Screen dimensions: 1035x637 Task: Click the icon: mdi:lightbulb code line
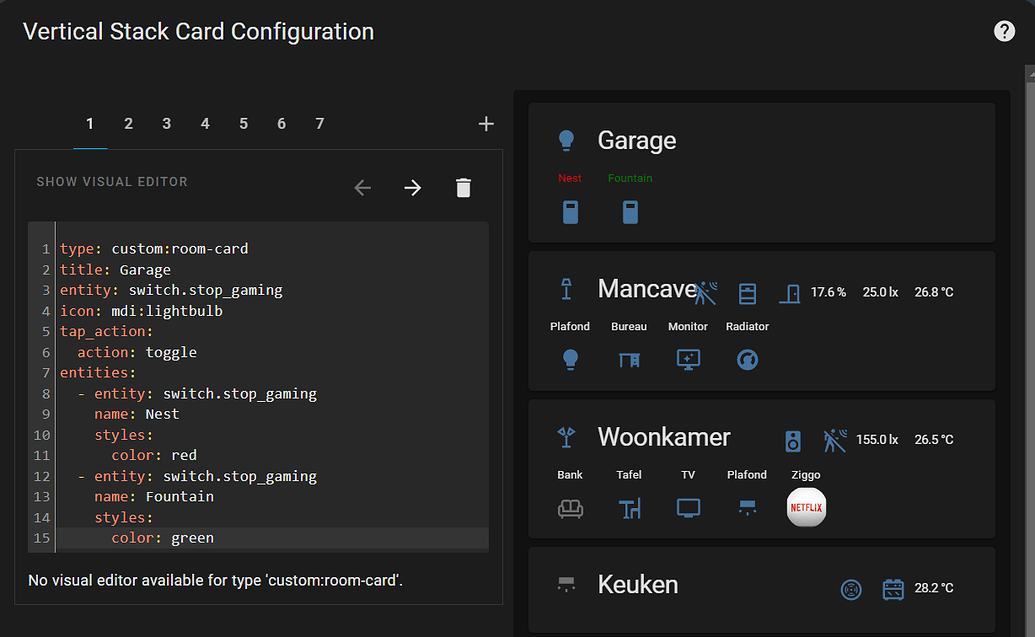point(141,311)
